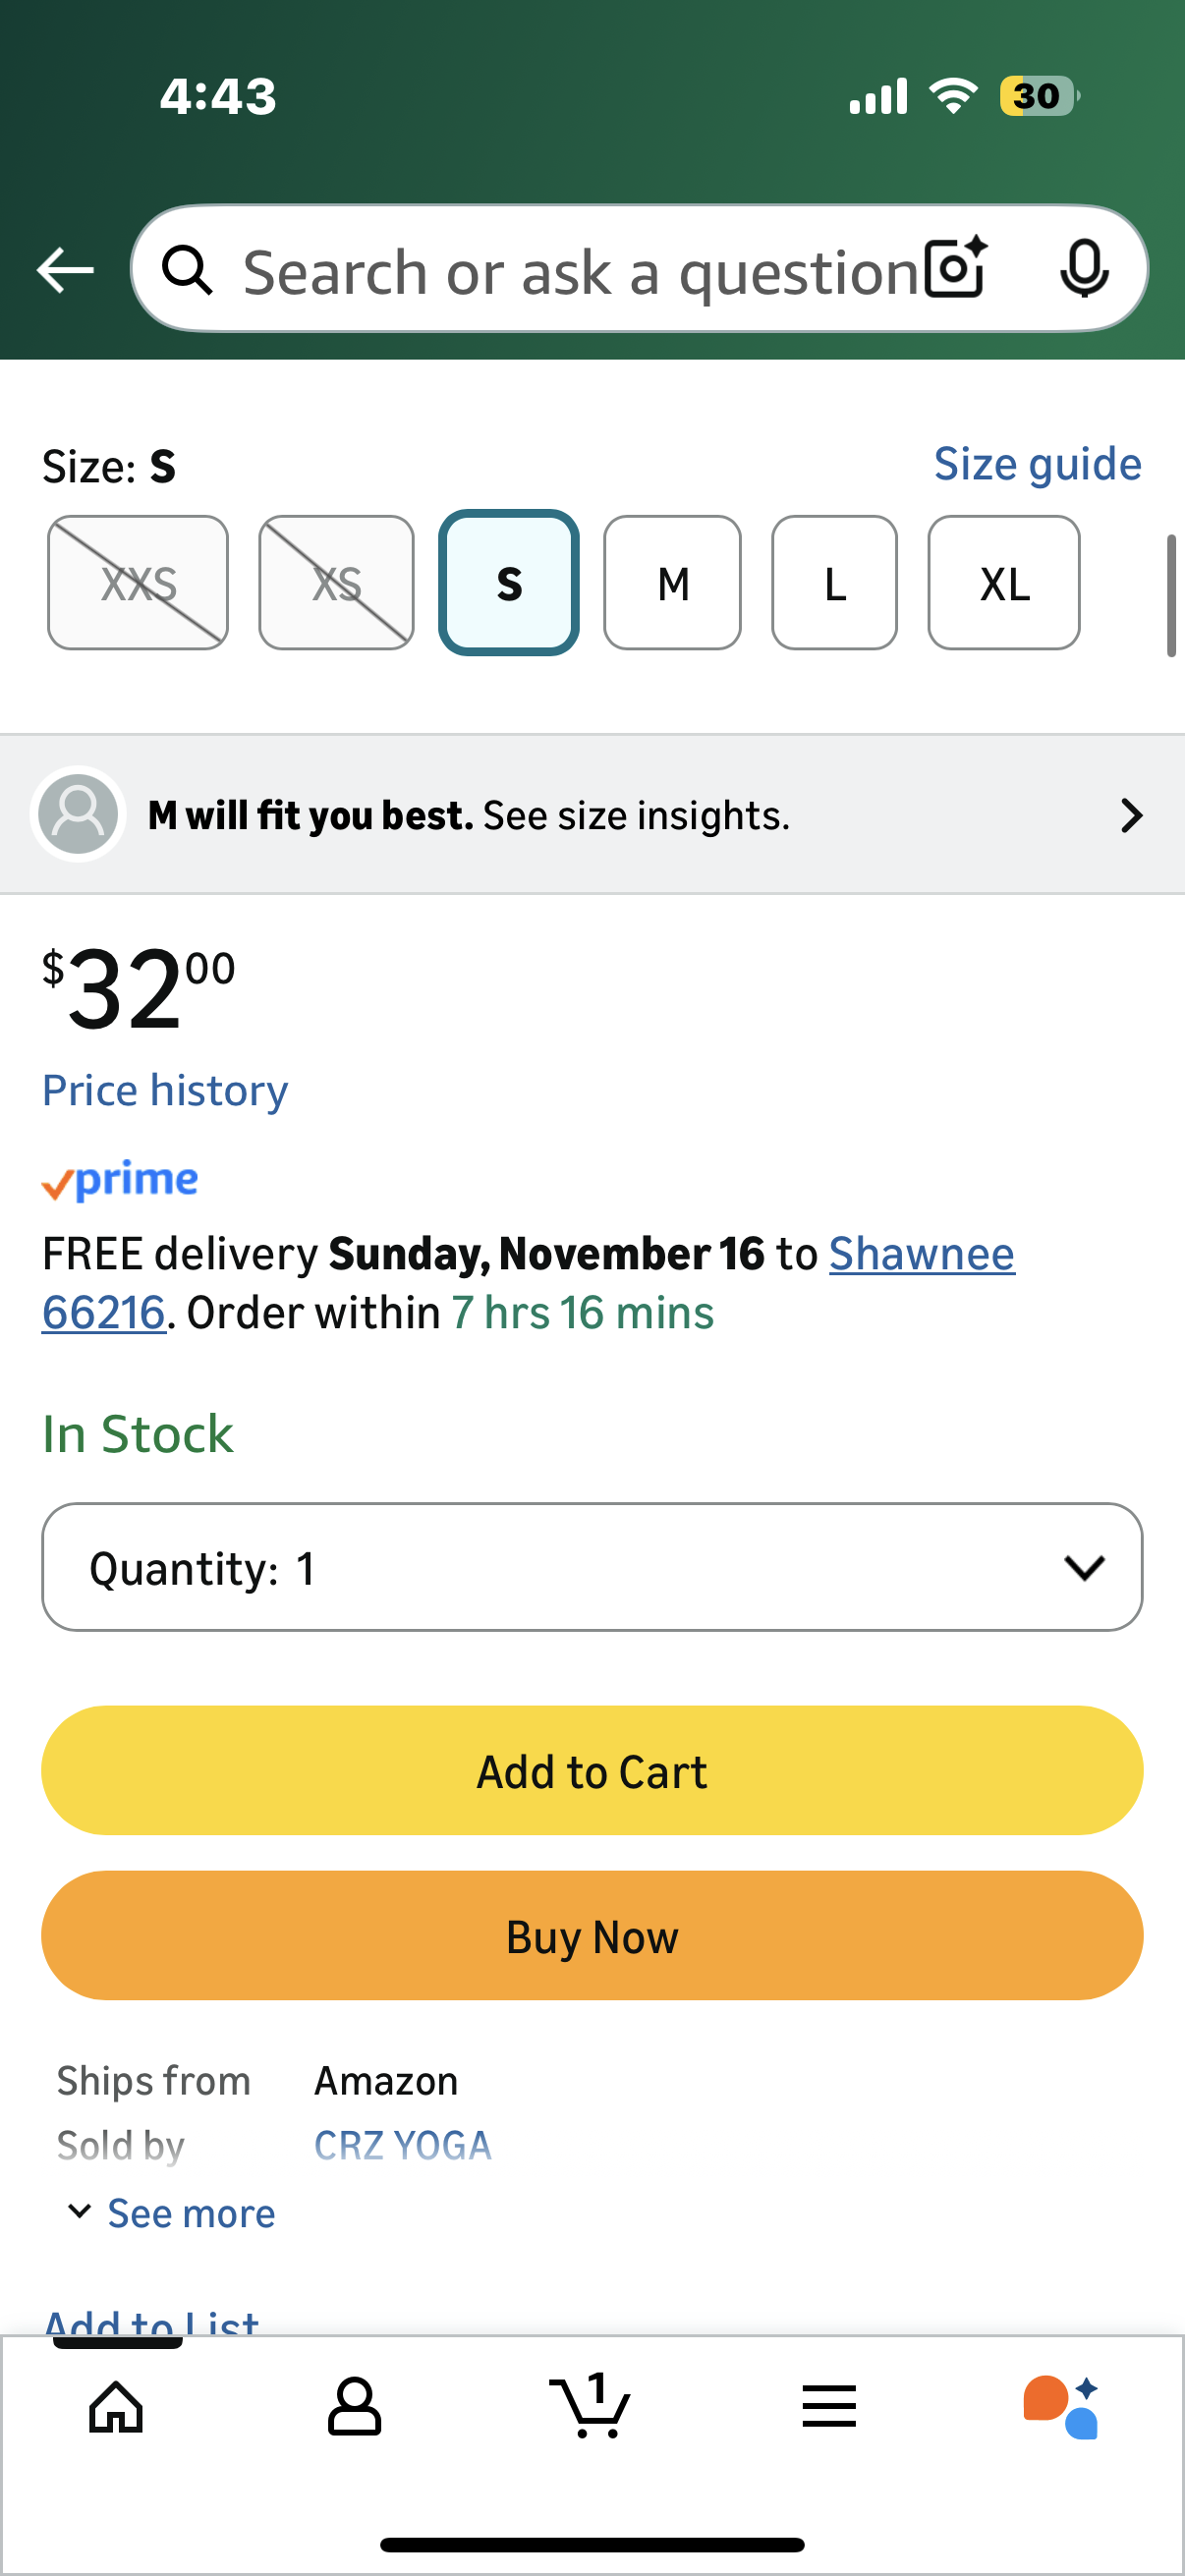Open the shopping cart icon
The height and width of the screenshot is (2576, 1185).
click(x=590, y=2406)
